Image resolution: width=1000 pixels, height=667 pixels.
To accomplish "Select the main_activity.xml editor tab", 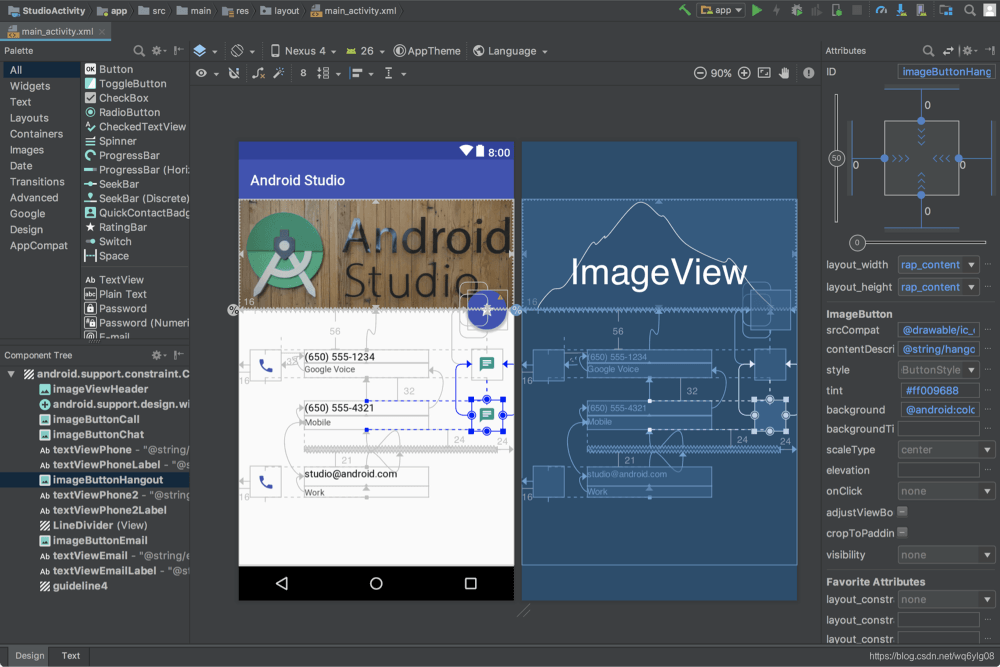I will 56,31.
